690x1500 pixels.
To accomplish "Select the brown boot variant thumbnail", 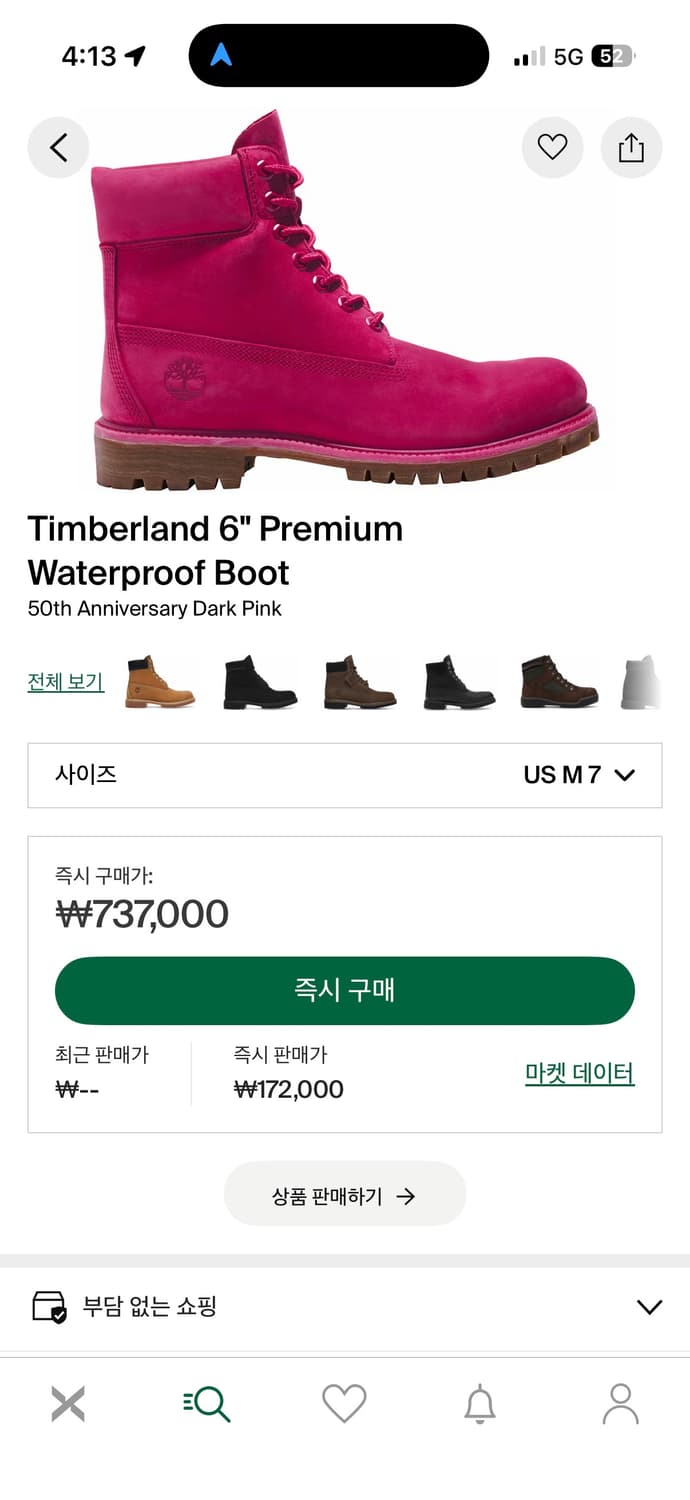I will click(x=360, y=683).
